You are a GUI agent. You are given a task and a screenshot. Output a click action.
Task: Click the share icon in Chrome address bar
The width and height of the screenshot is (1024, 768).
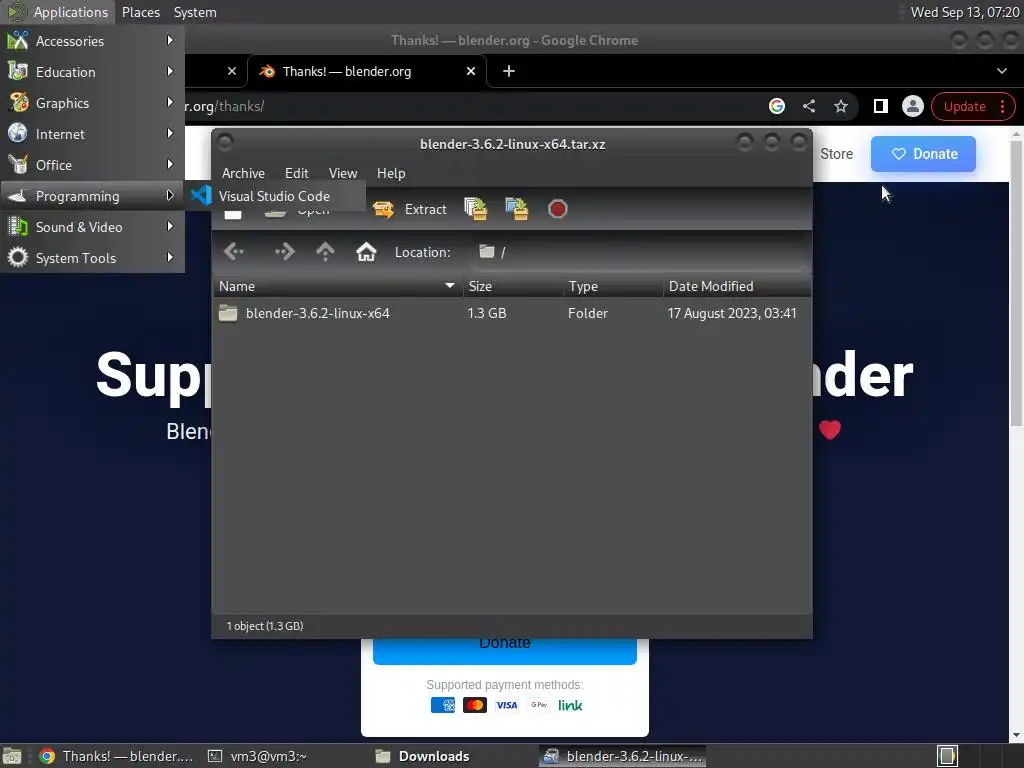(x=808, y=106)
